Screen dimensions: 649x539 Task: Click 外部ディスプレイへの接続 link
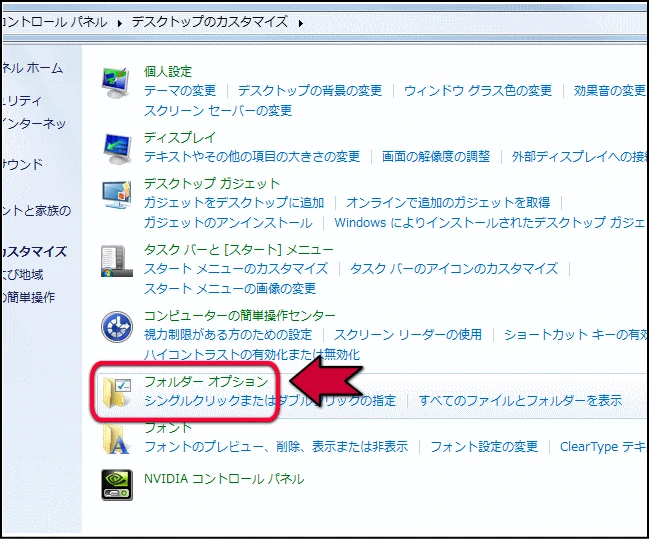(x=579, y=156)
